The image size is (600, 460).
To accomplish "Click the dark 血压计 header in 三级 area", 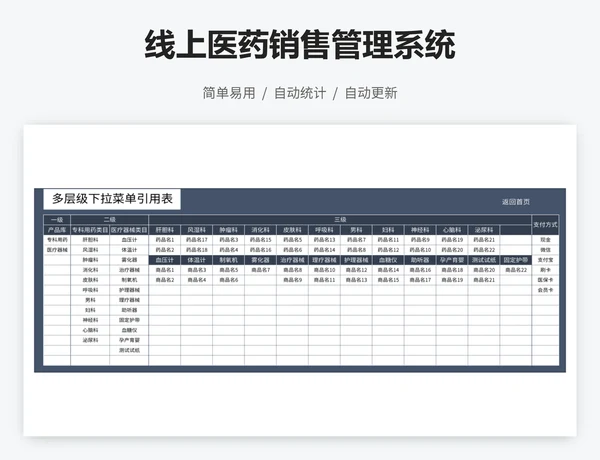I will [165, 260].
